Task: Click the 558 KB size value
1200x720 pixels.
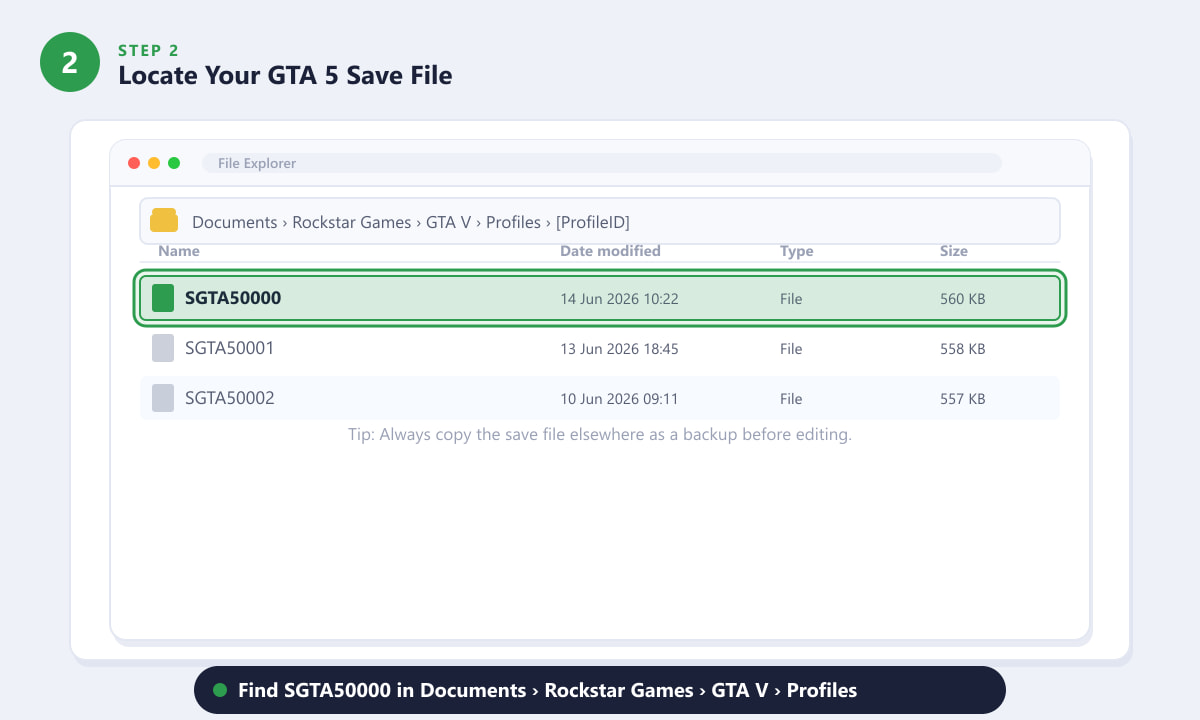Action: [963, 349]
